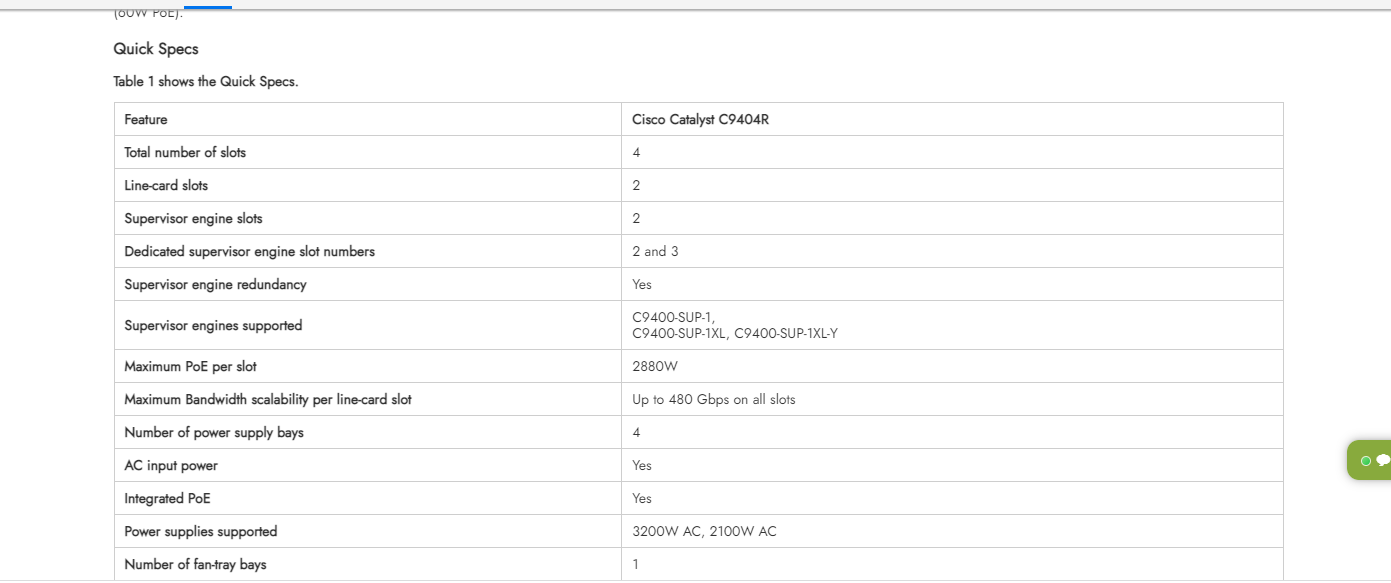
Task: Click the Cisco Catalyst C9404R column header
Action: pos(700,120)
